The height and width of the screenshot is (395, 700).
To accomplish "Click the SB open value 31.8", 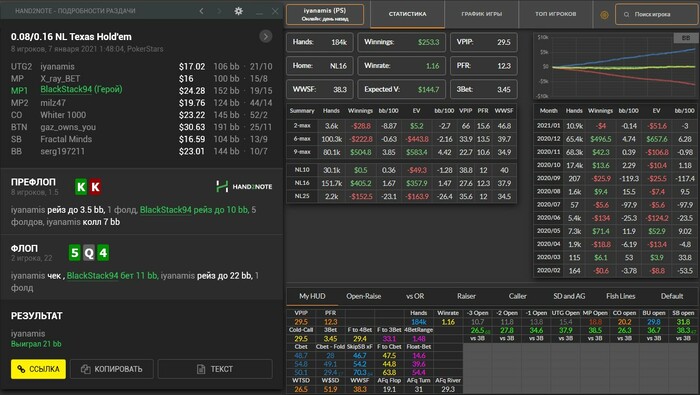I will point(683,322).
